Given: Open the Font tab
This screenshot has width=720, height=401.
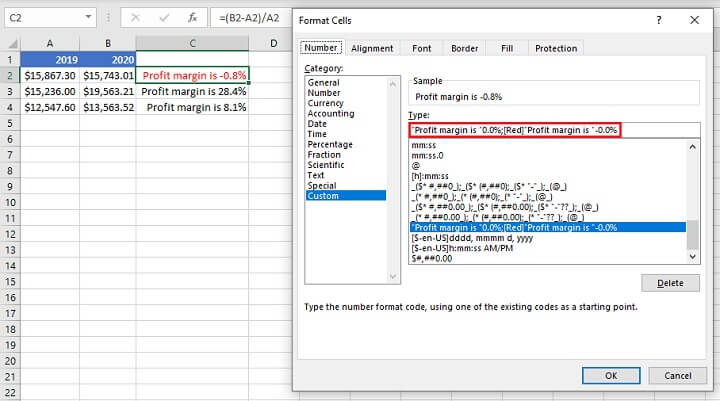Looking at the screenshot, I should [x=421, y=48].
